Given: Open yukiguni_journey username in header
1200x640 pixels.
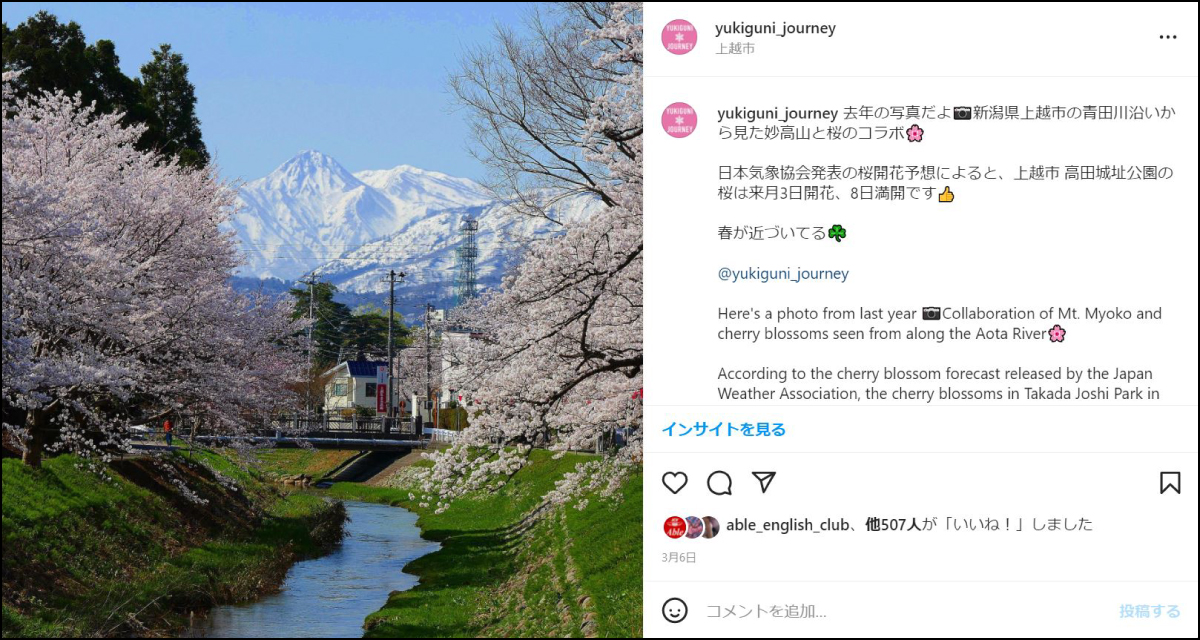Looking at the screenshot, I should pyautogui.click(x=775, y=28).
